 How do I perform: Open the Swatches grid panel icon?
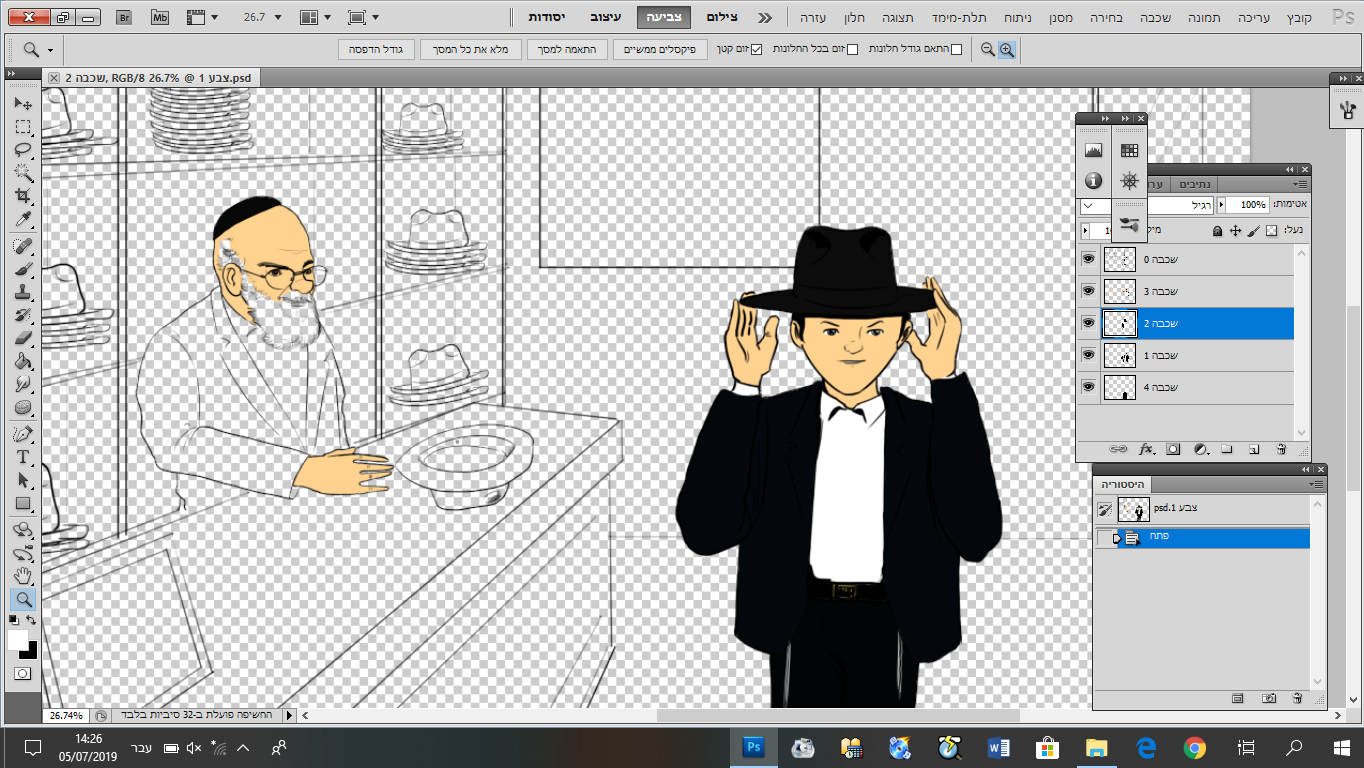(1130, 151)
